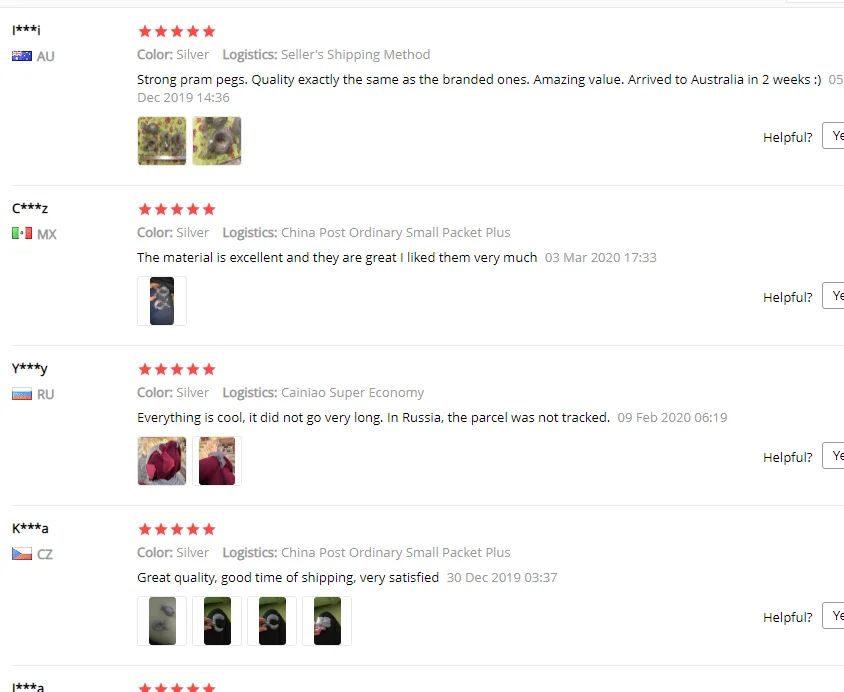Click the Mexico flag icon next to MX

click(22, 234)
